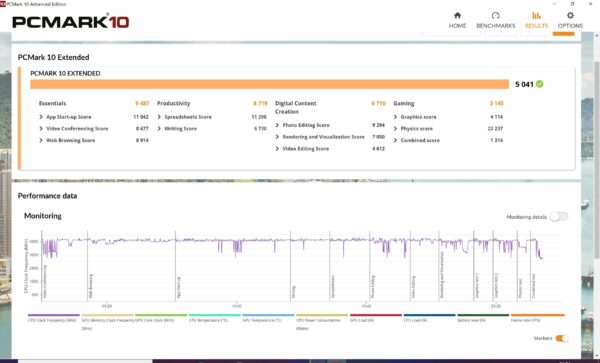This screenshot has width=600, height=363.
Task: Expand the Photo Editing Score row
Action: coord(302,125)
